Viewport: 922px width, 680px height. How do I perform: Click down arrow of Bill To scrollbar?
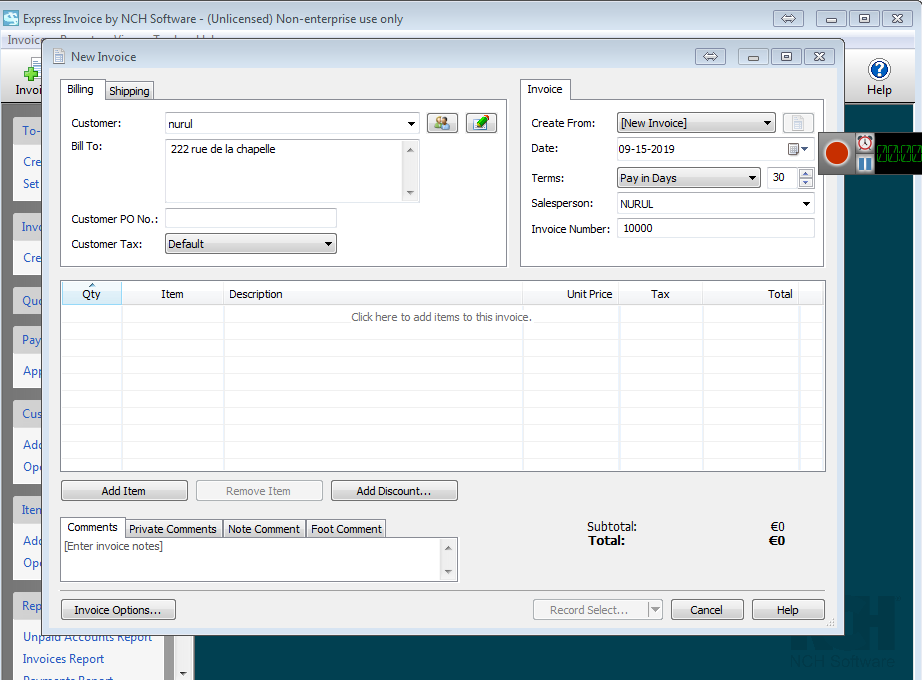click(x=410, y=193)
